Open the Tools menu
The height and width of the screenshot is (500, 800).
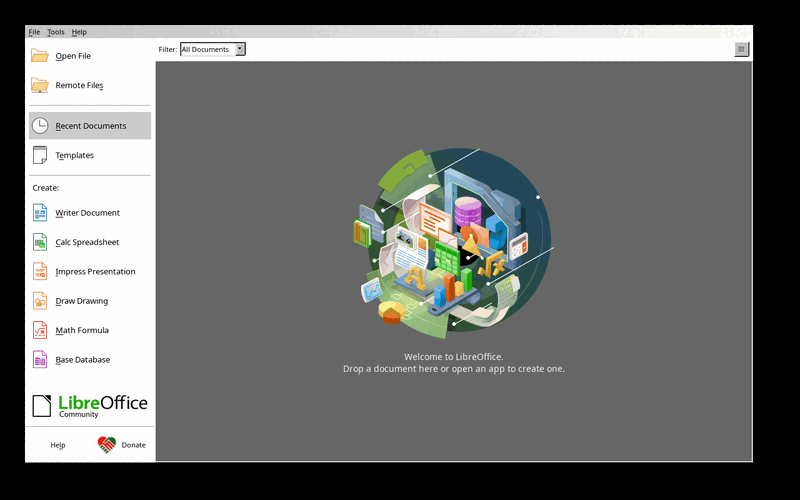56,32
